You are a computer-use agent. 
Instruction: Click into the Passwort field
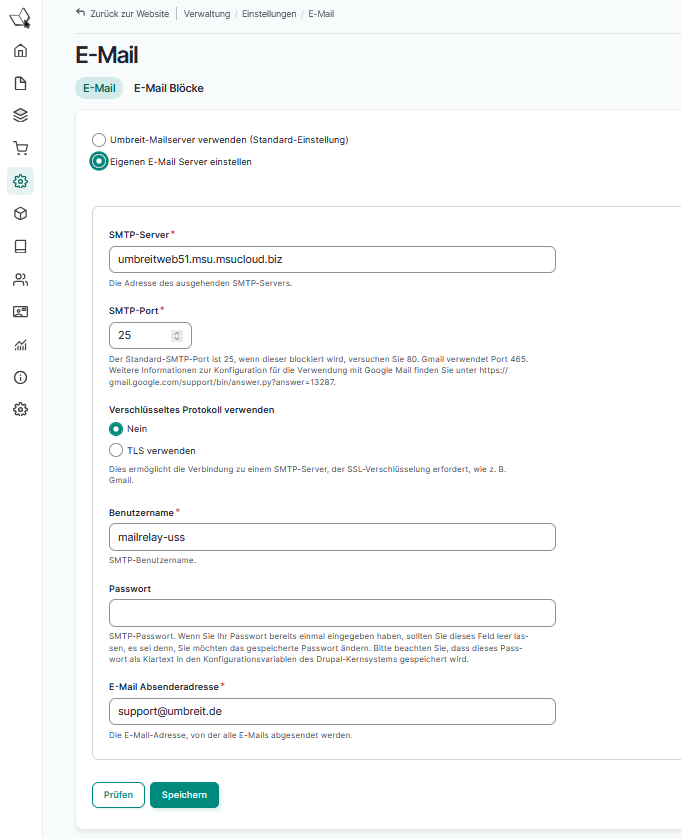(331, 613)
